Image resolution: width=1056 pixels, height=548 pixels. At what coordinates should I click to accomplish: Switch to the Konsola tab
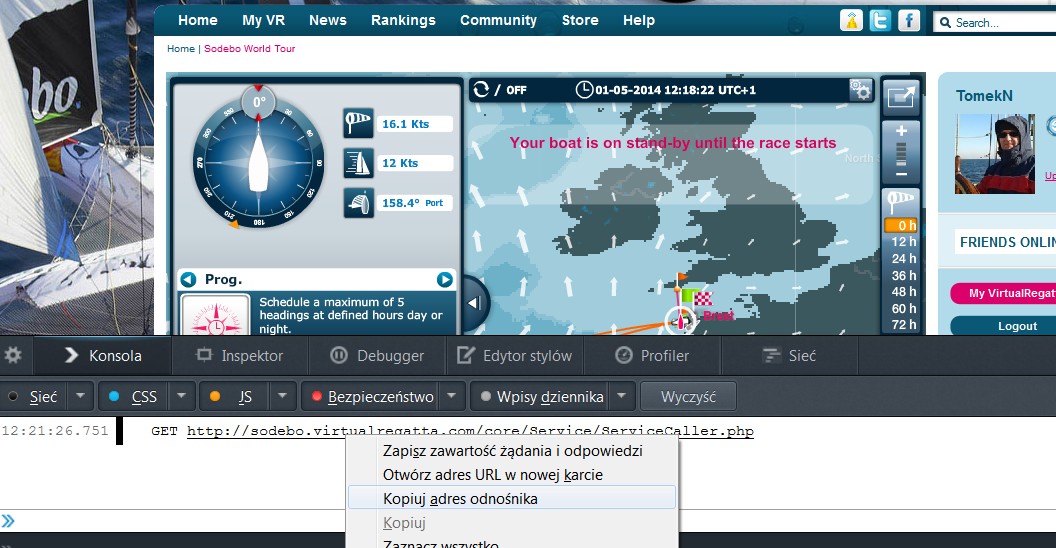102,355
